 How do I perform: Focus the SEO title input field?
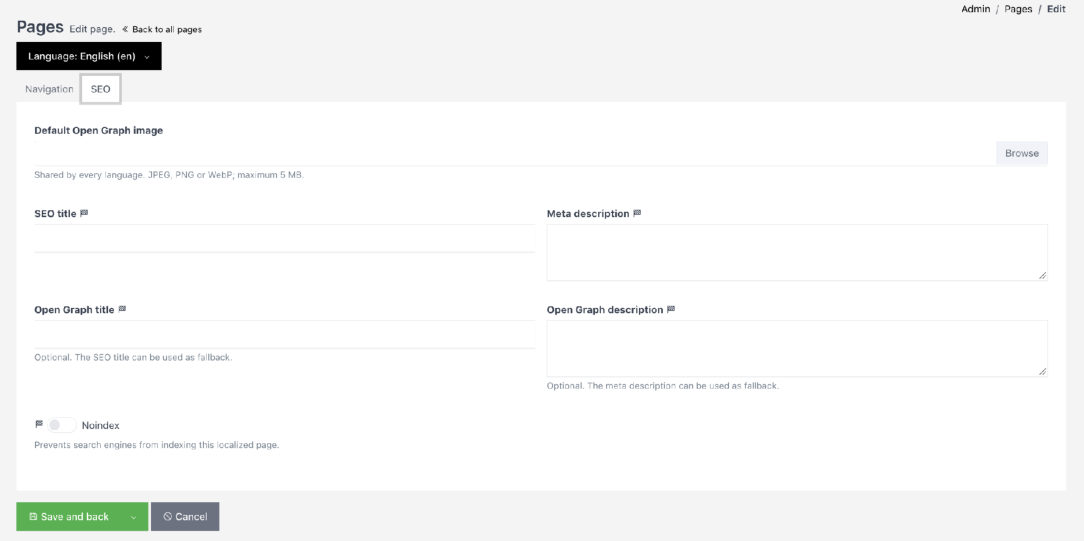(x=285, y=238)
